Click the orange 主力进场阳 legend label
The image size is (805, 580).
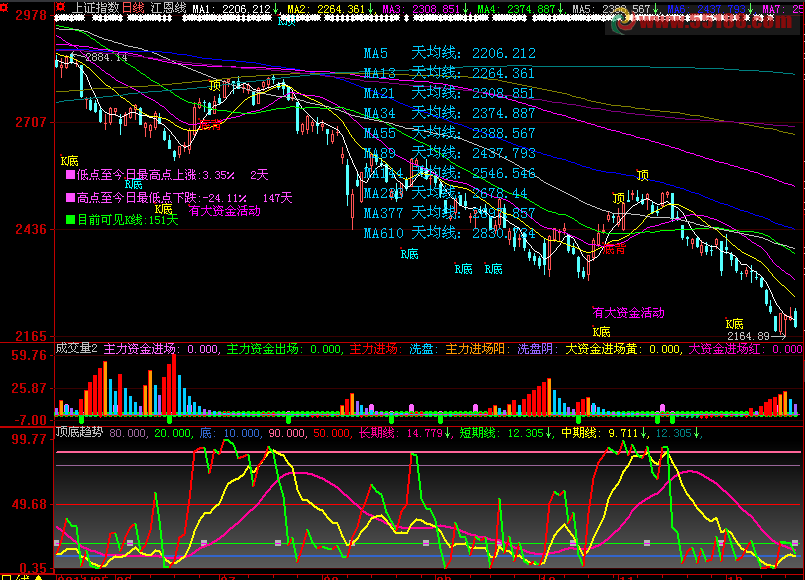click(x=476, y=349)
